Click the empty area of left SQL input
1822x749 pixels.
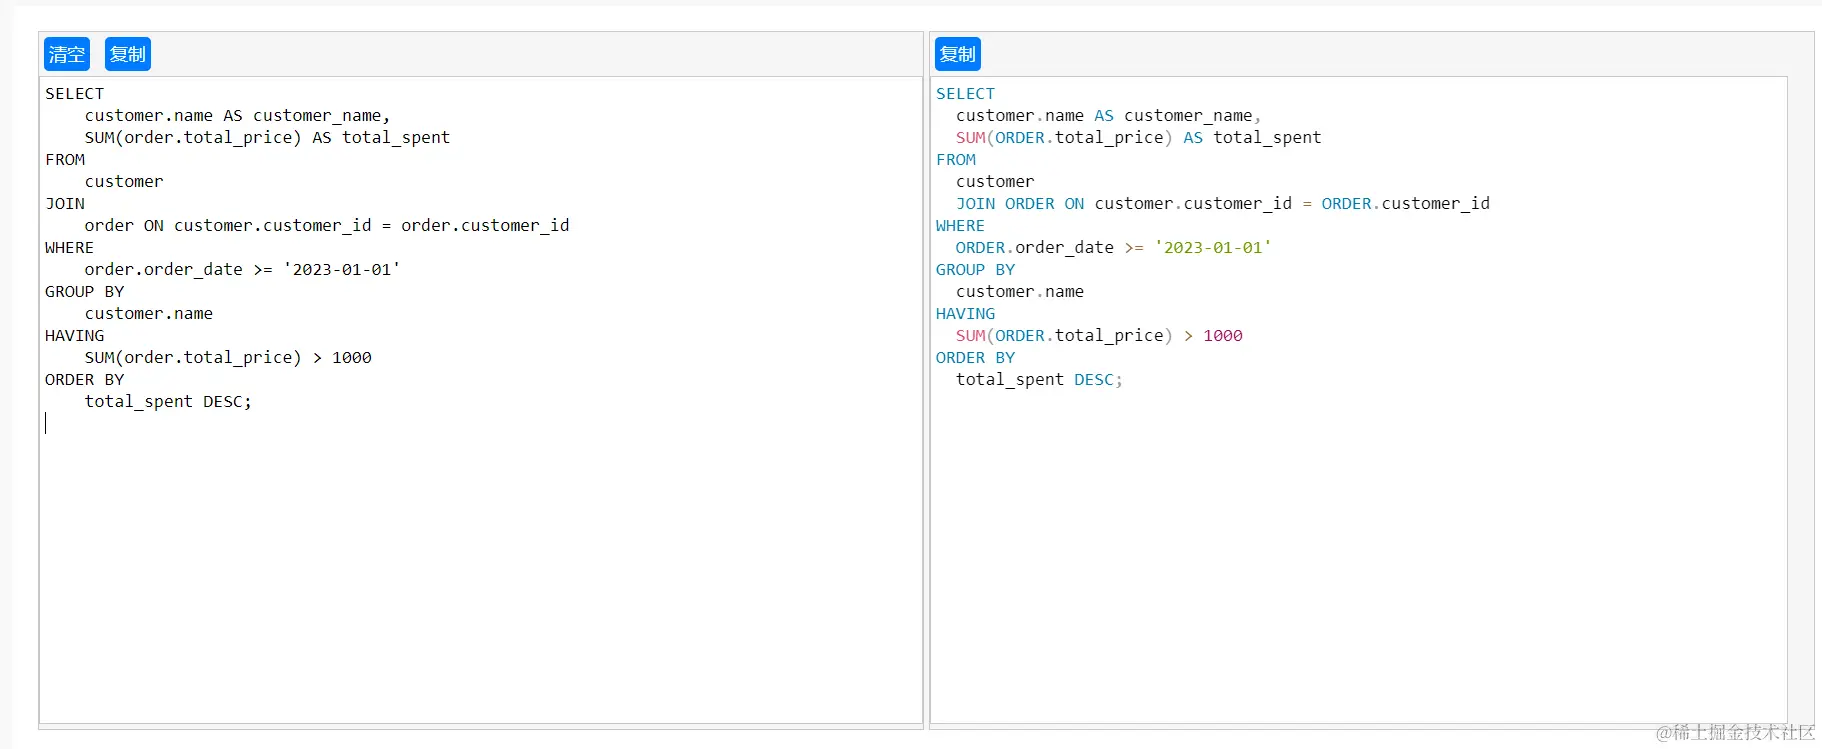pyautogui.click(x=480, y=570)
